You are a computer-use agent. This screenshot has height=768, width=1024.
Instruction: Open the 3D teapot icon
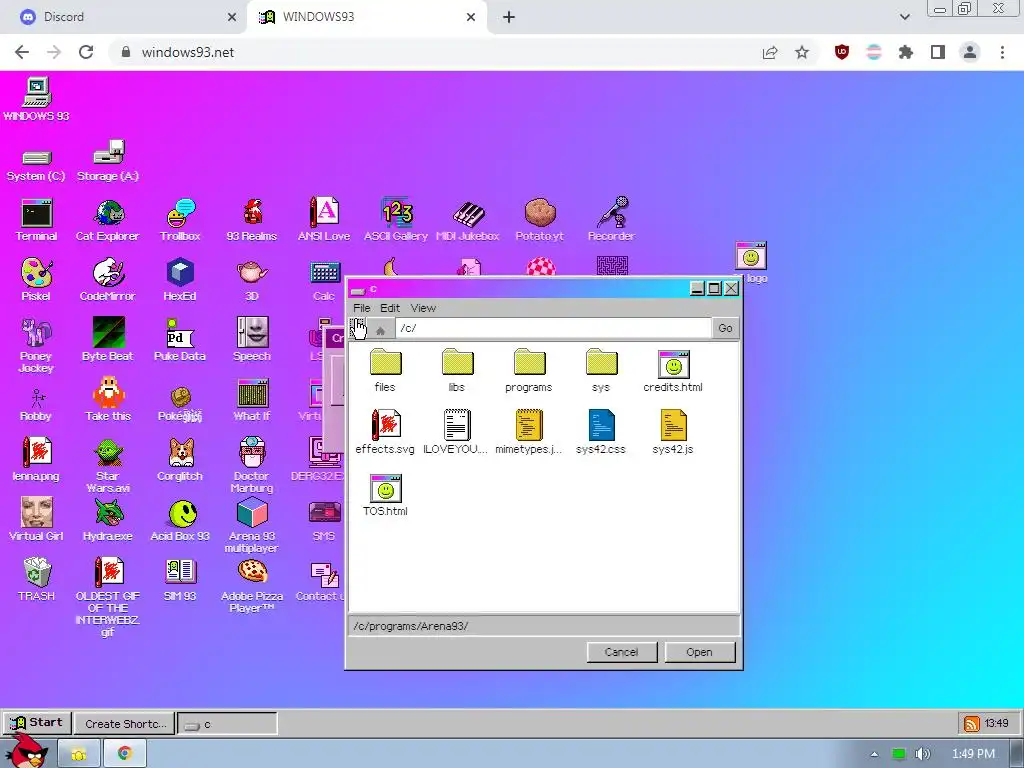pyautogui.click(x=252, y=280)
